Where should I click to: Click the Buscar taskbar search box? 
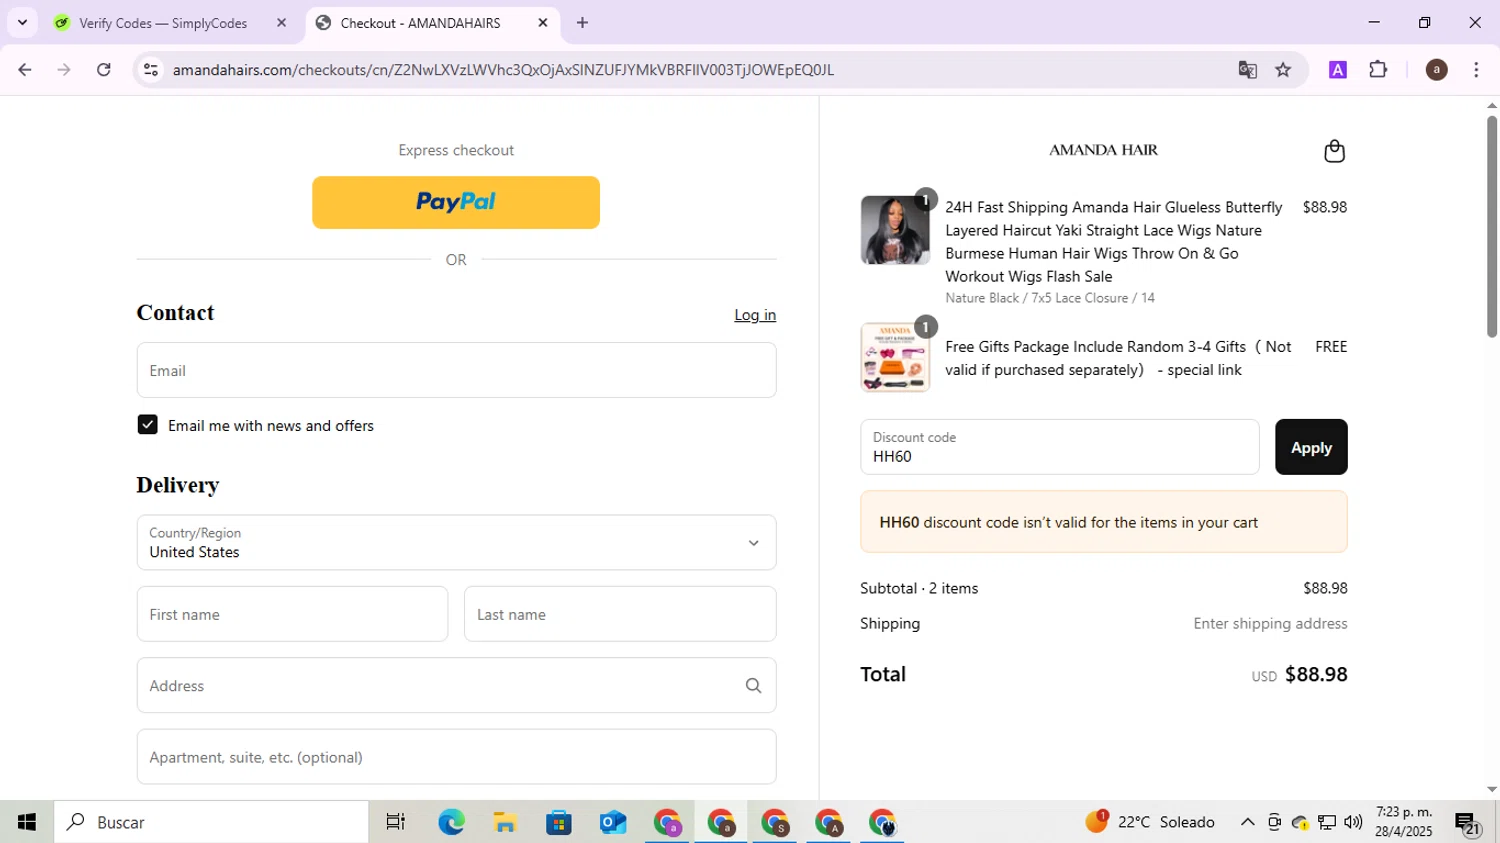[211, 822]
